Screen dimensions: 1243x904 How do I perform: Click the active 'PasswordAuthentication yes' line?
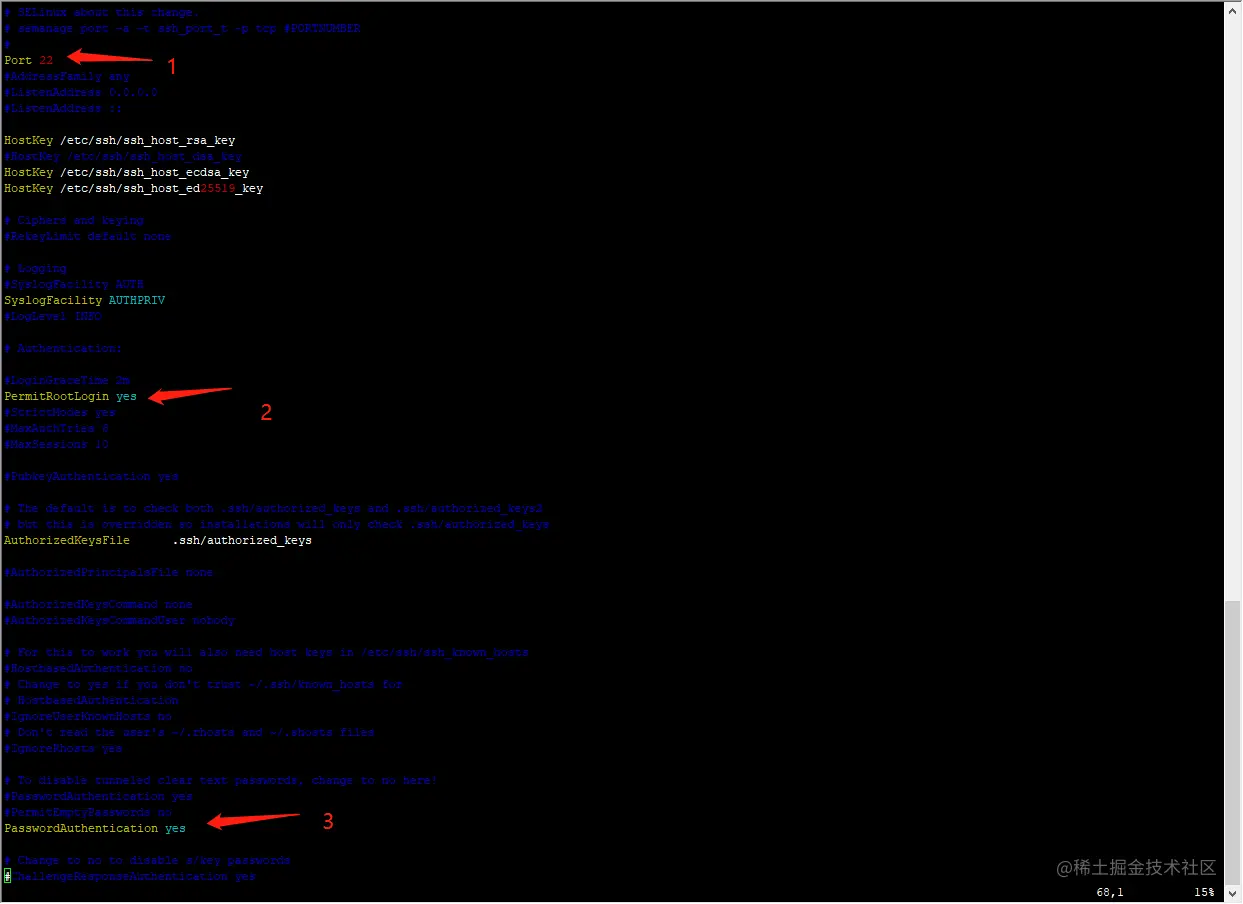click(95, 829)
